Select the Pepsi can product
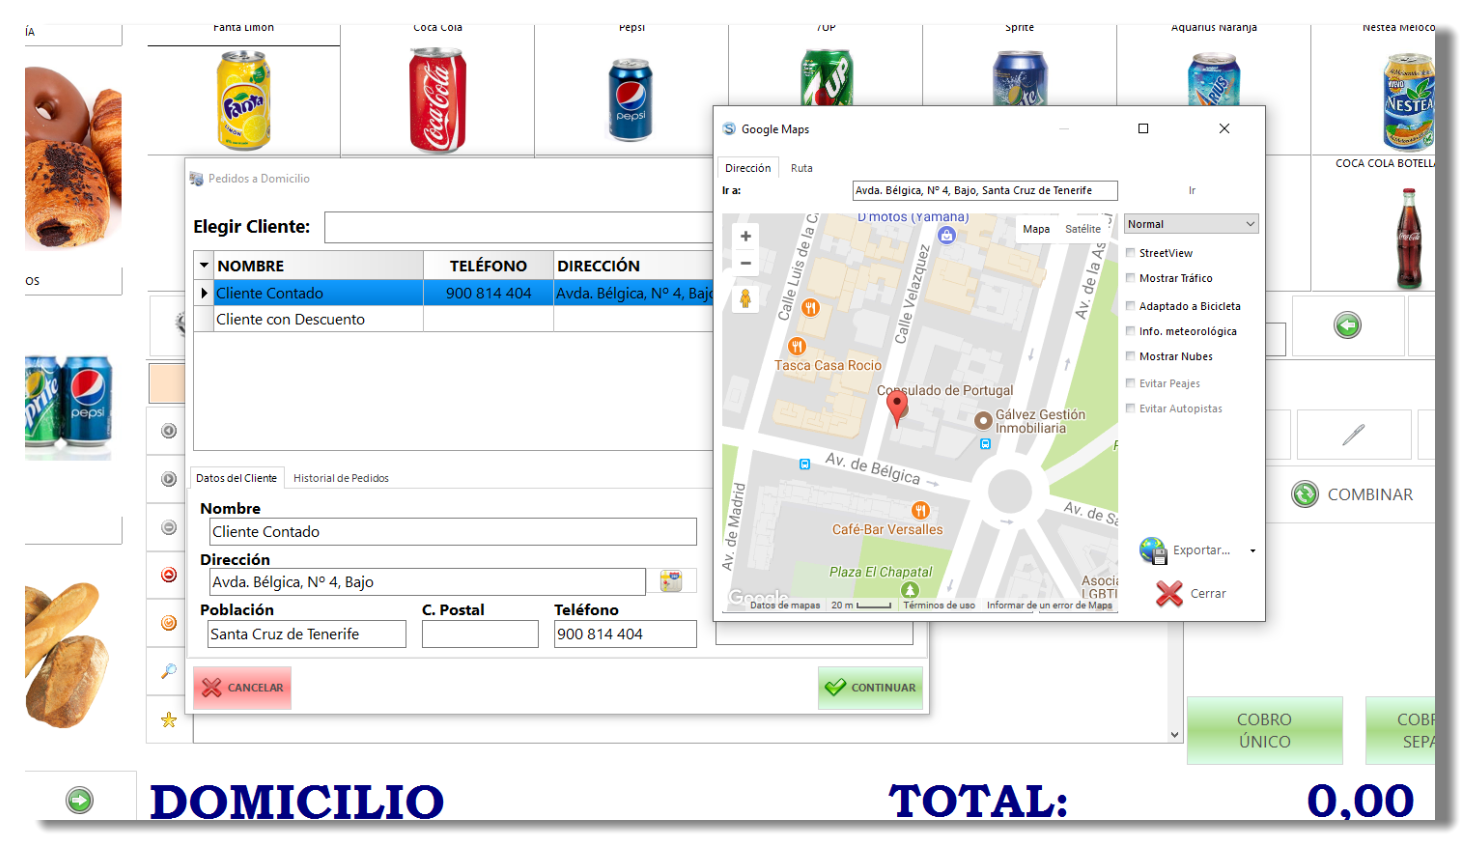This screenshot has width=1460, height=845. [x=631, y=100]
